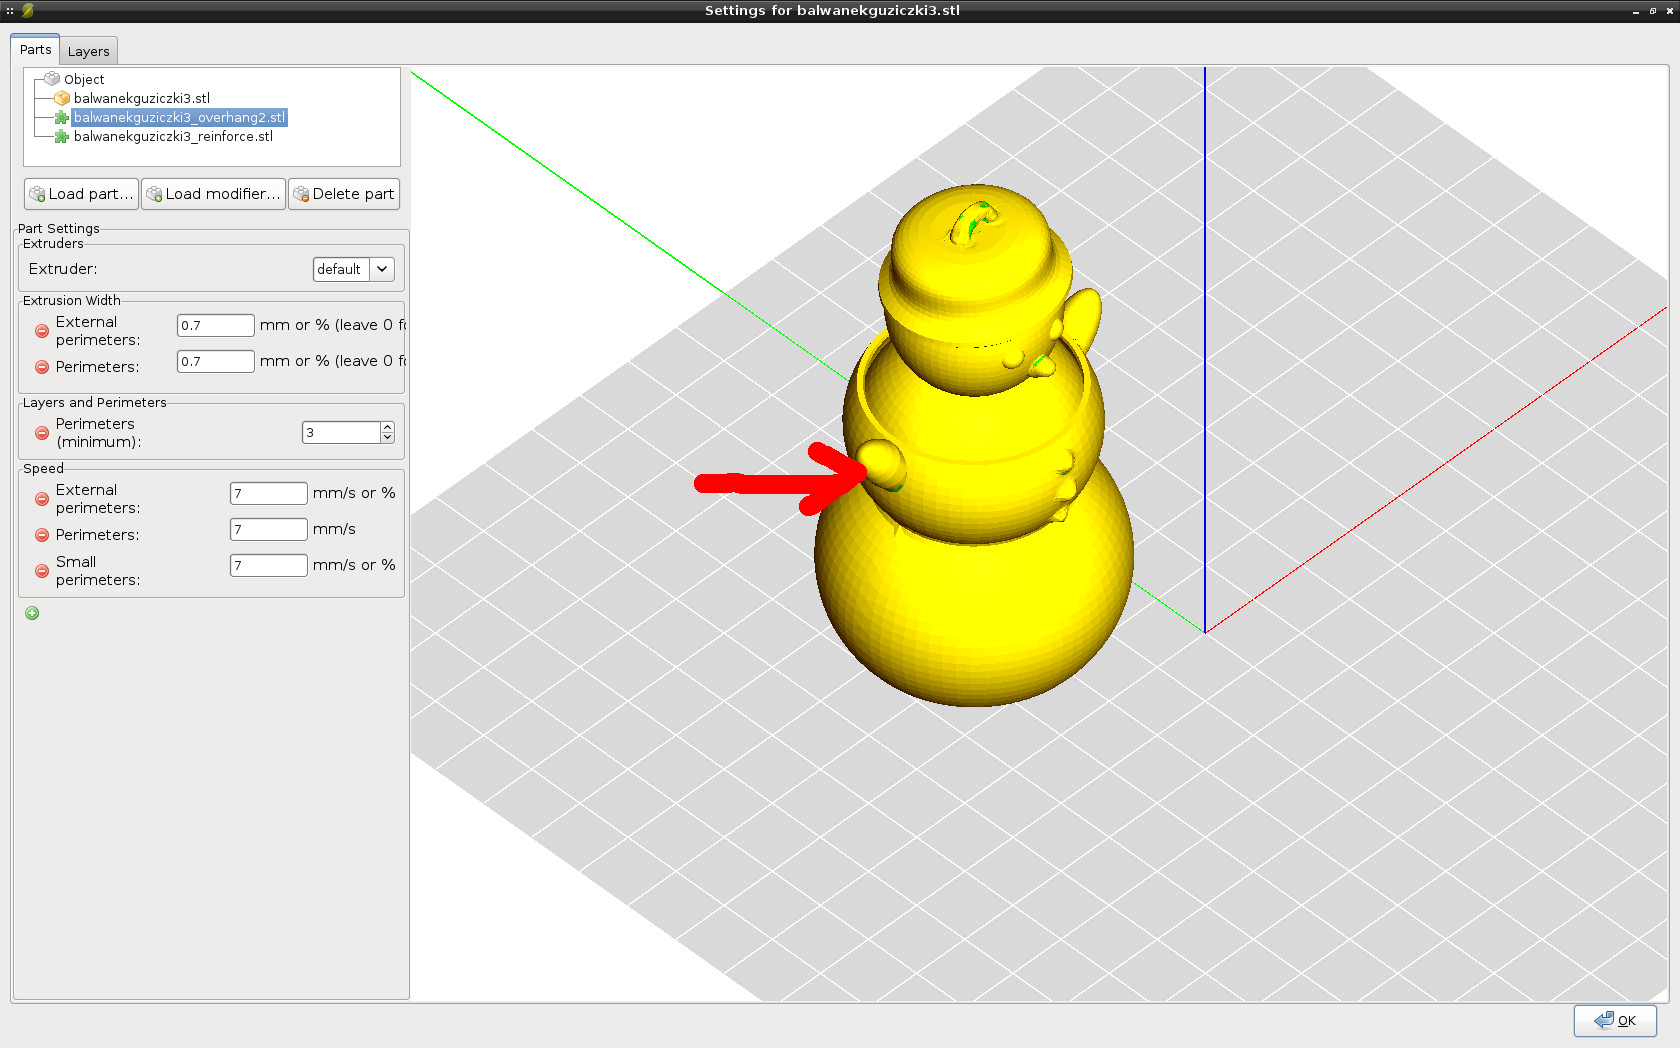Click the Perimeters speed field
Screen dimensions: 1680x1048
269,529
